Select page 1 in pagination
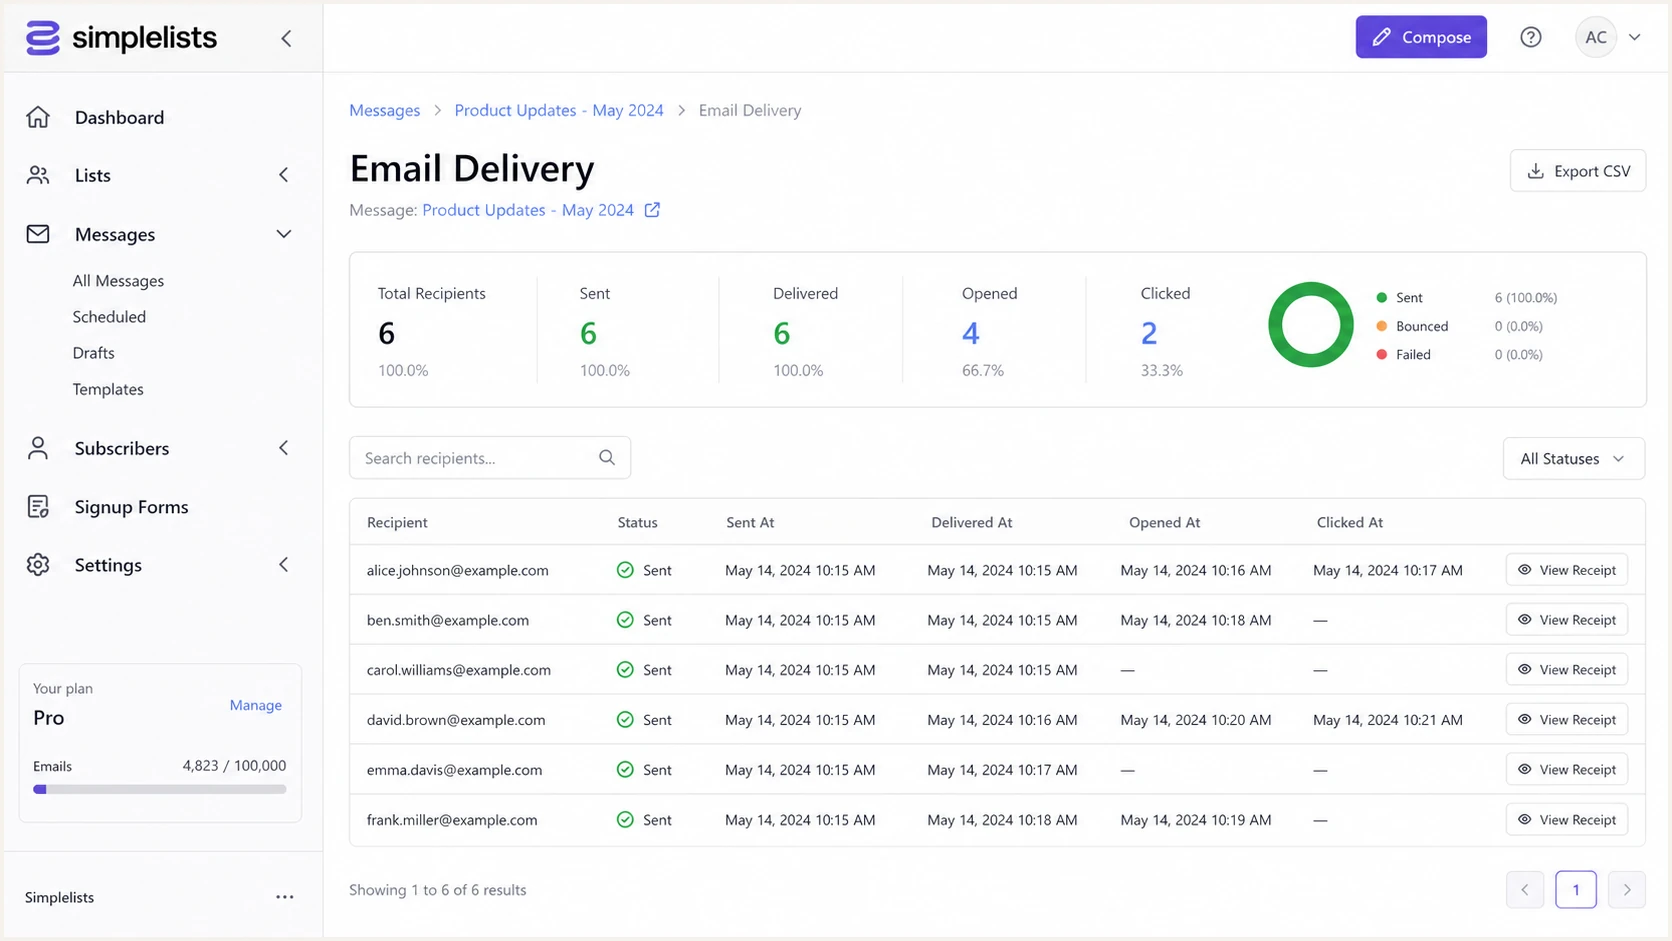The image size is (1672, 941). [1576, 890]
